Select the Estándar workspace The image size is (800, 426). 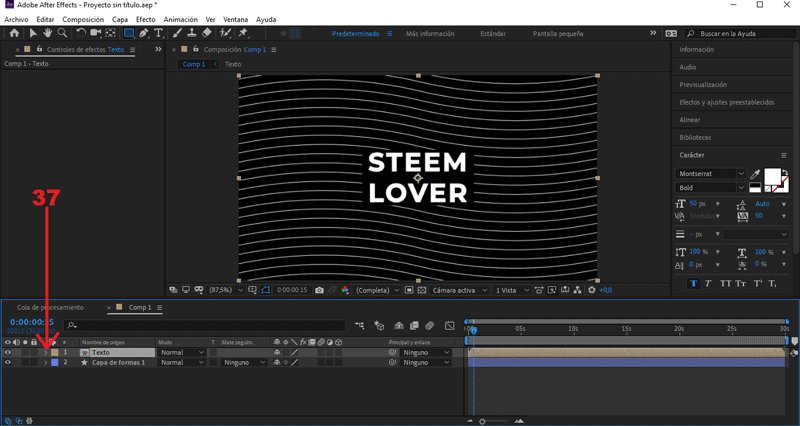(x=493, y=33)
